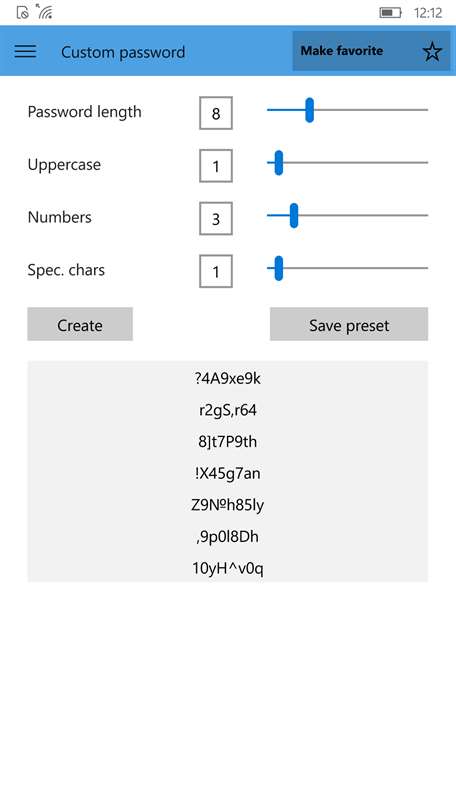The height and width of the screenshot is (810, 456).
Task: Focus the Uppercase count value box
Action: (x=216, y=166)
